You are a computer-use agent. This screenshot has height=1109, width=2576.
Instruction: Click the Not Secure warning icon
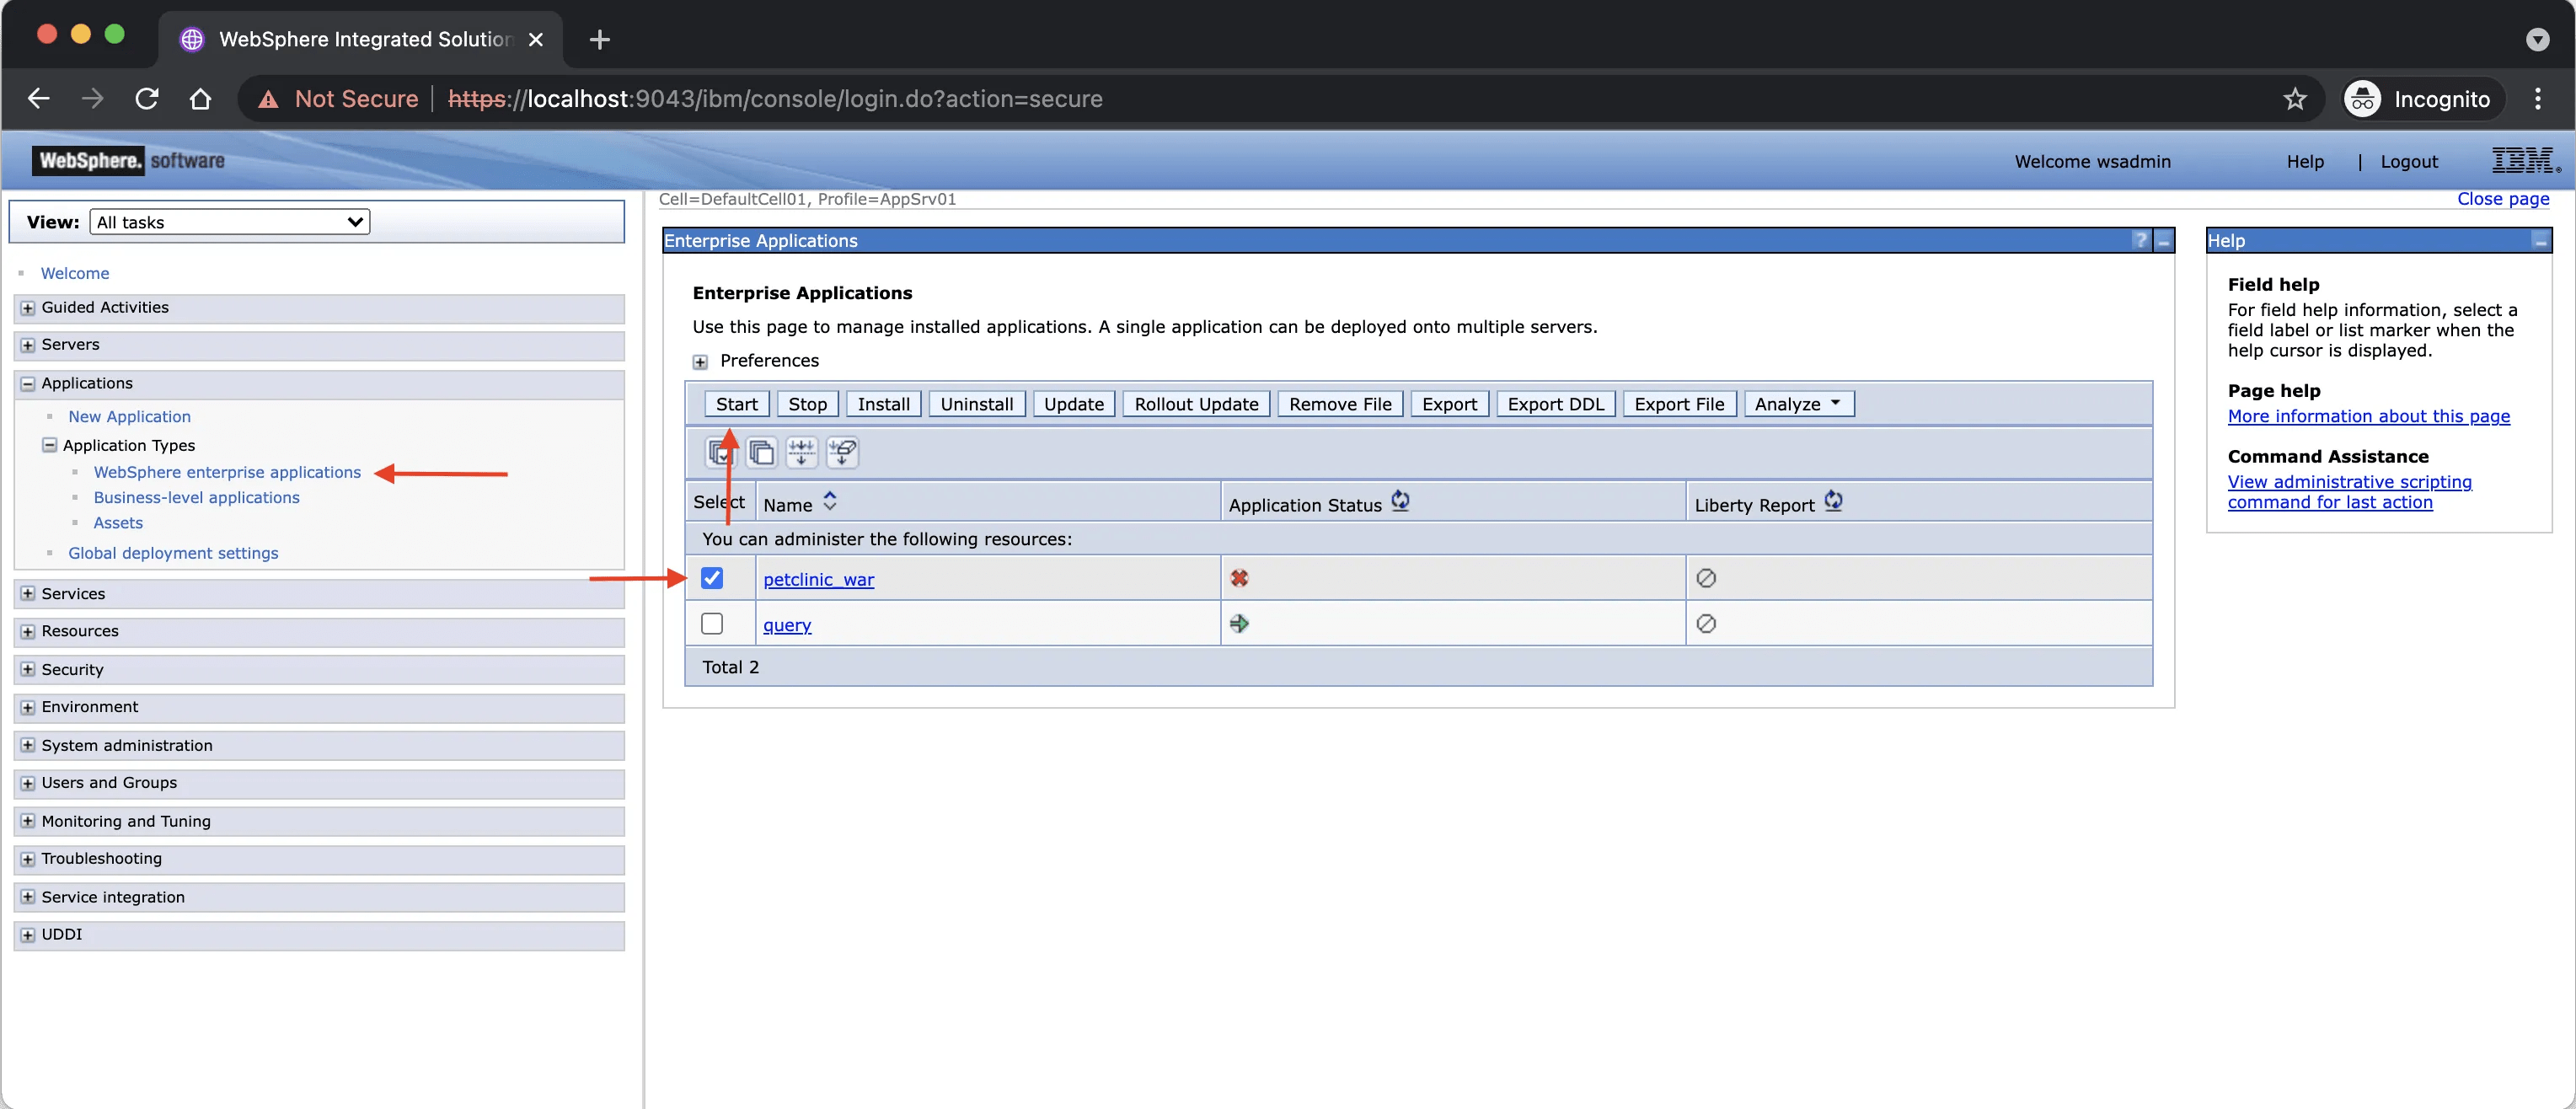[x=268, y=99]
